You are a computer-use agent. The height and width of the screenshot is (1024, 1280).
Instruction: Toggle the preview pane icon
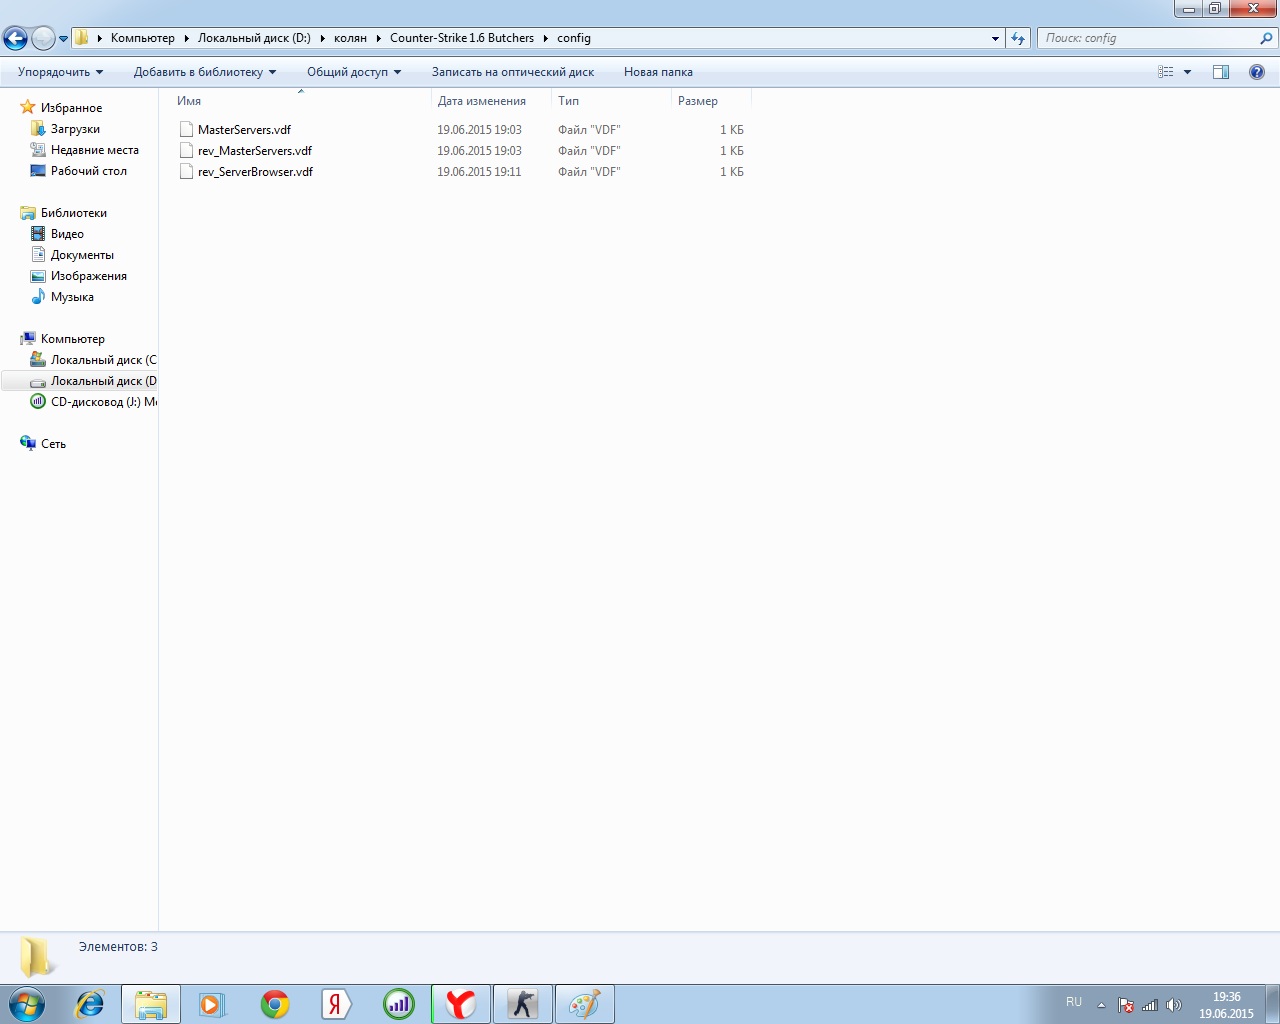pyautogui.click(x=1221, y=72)
